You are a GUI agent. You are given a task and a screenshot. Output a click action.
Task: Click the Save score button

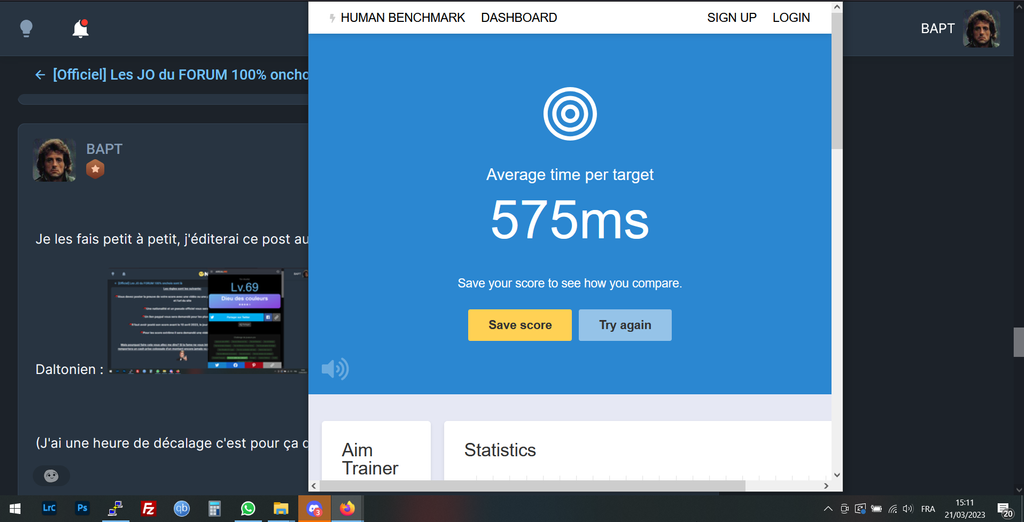click(520, 325)
